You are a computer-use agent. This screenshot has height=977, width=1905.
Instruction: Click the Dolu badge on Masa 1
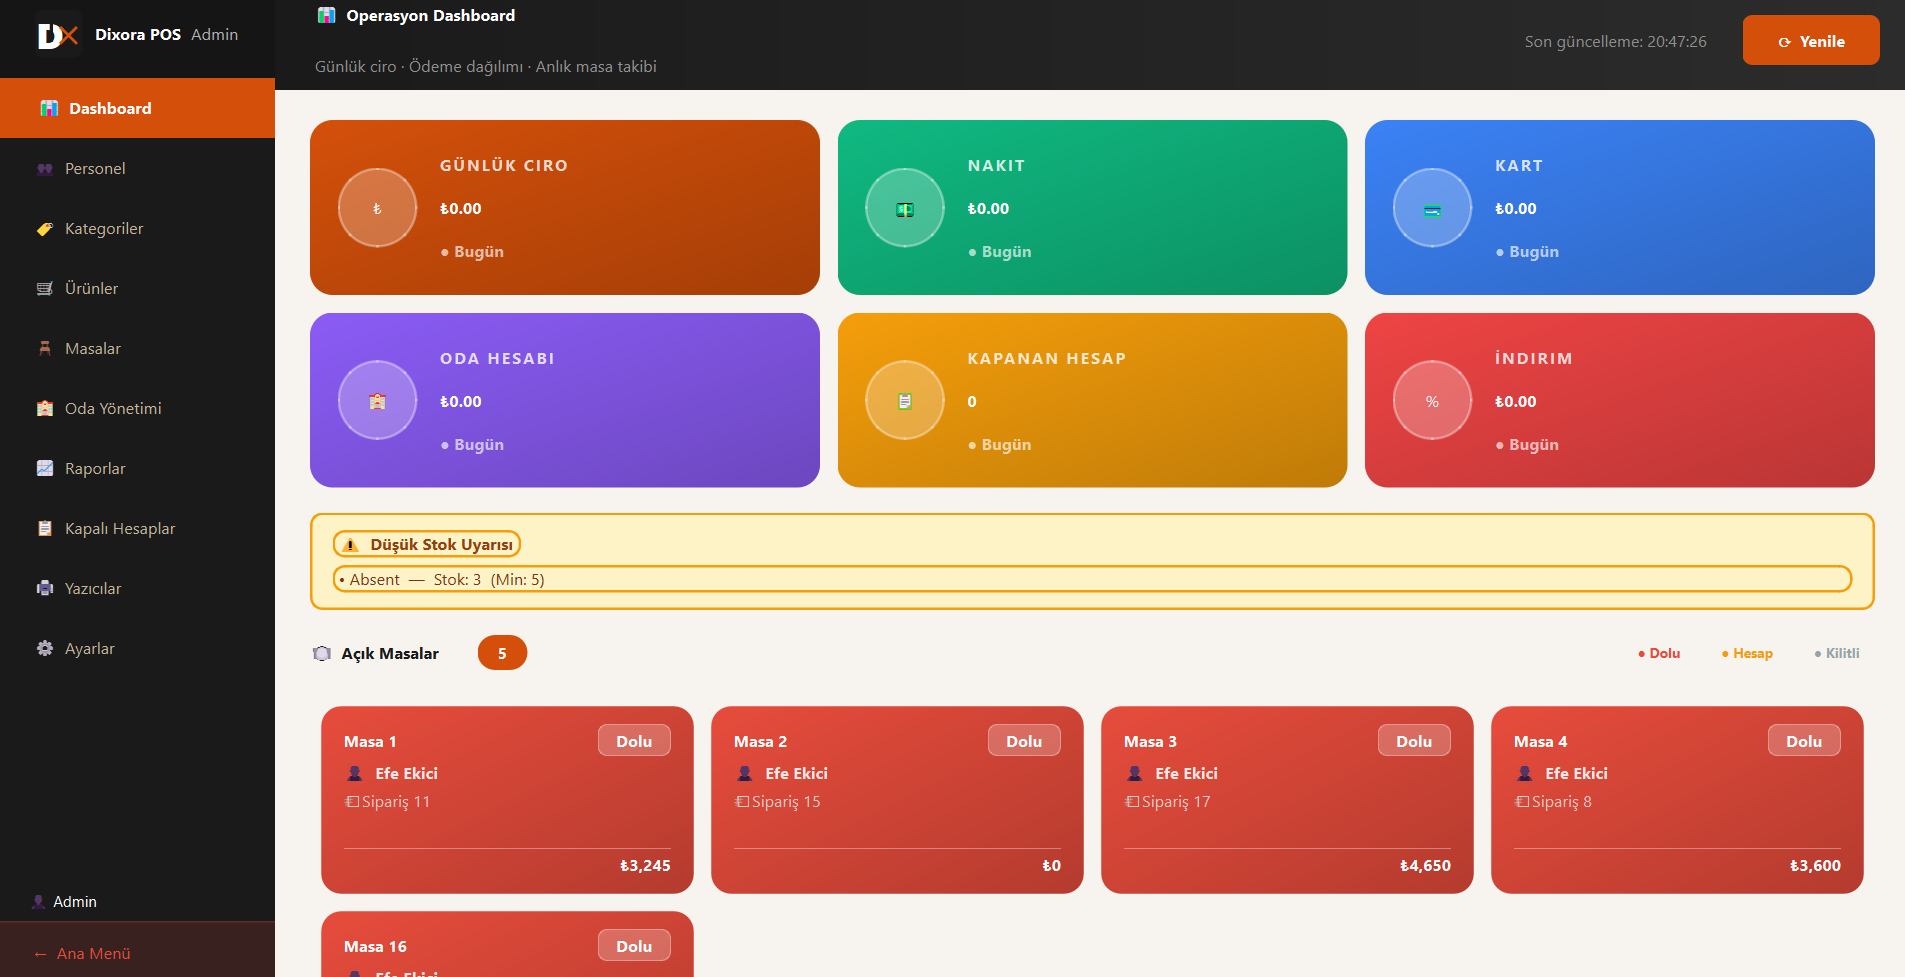coord(634,741)
